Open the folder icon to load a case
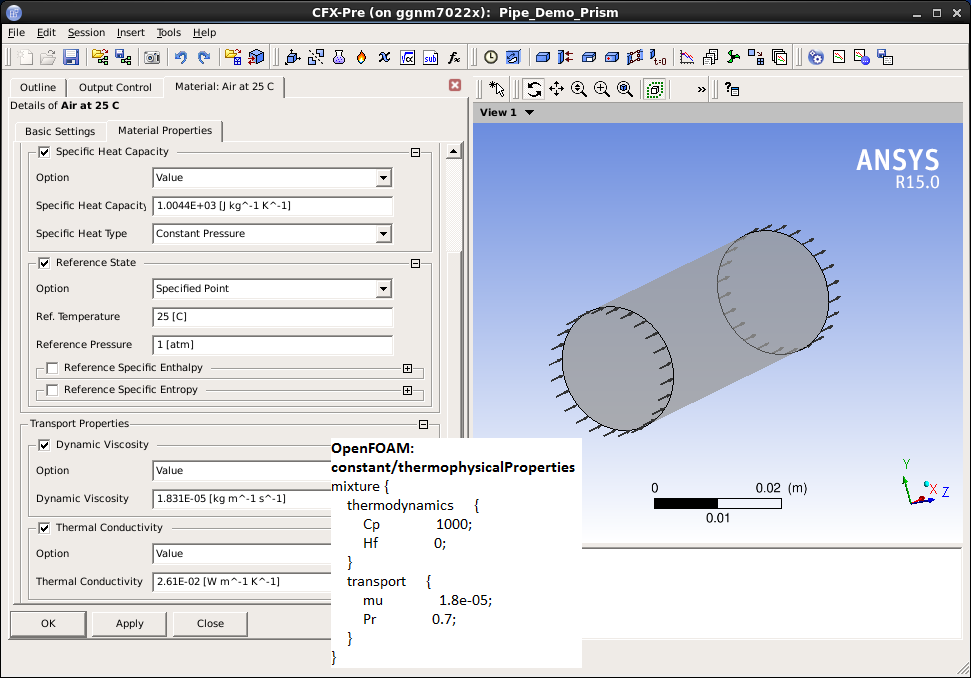971x678 pixels. click(48, 58)
